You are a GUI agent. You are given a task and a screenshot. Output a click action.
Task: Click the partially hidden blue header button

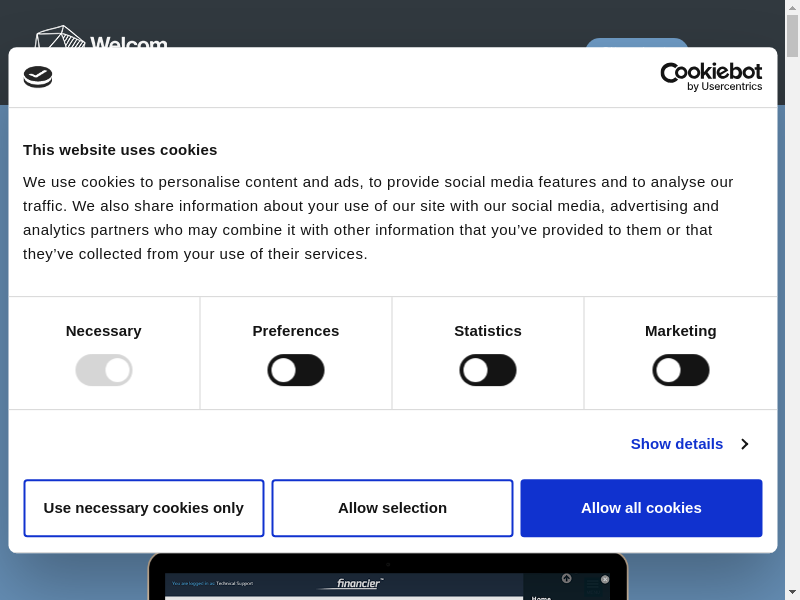pos(637,42)
